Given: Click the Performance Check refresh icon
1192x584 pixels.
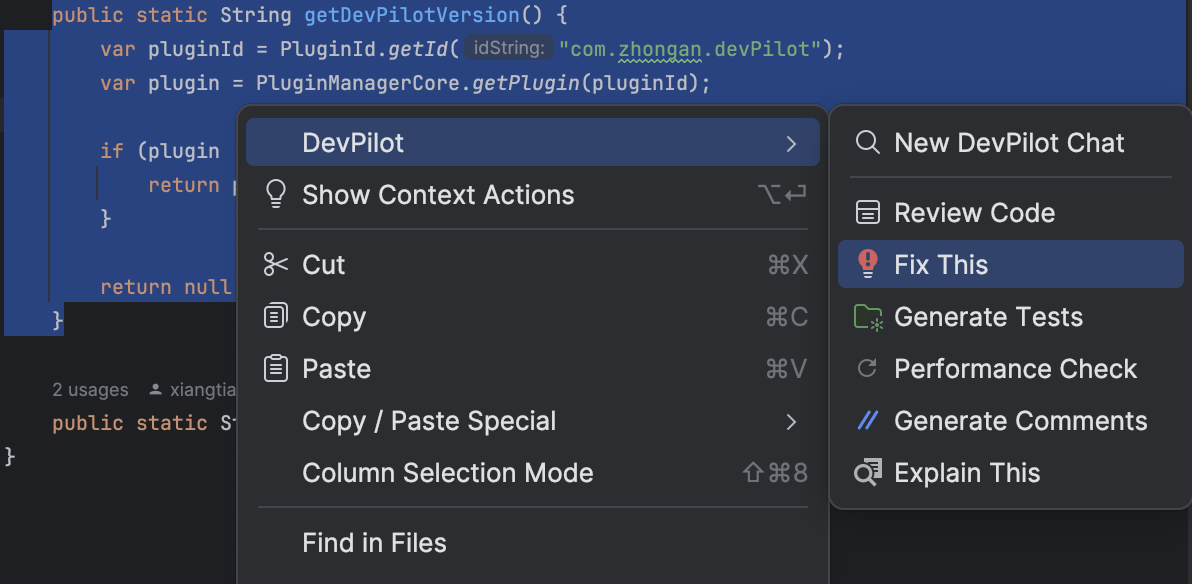Looking at the screenshot, I should coord(868,369).
